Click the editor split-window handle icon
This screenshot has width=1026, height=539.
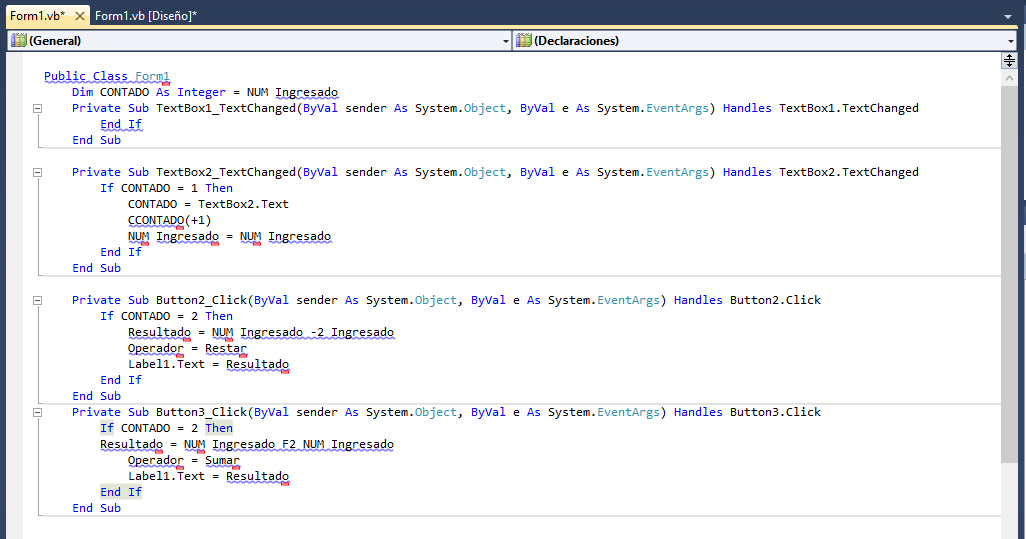click(1009, 61)
